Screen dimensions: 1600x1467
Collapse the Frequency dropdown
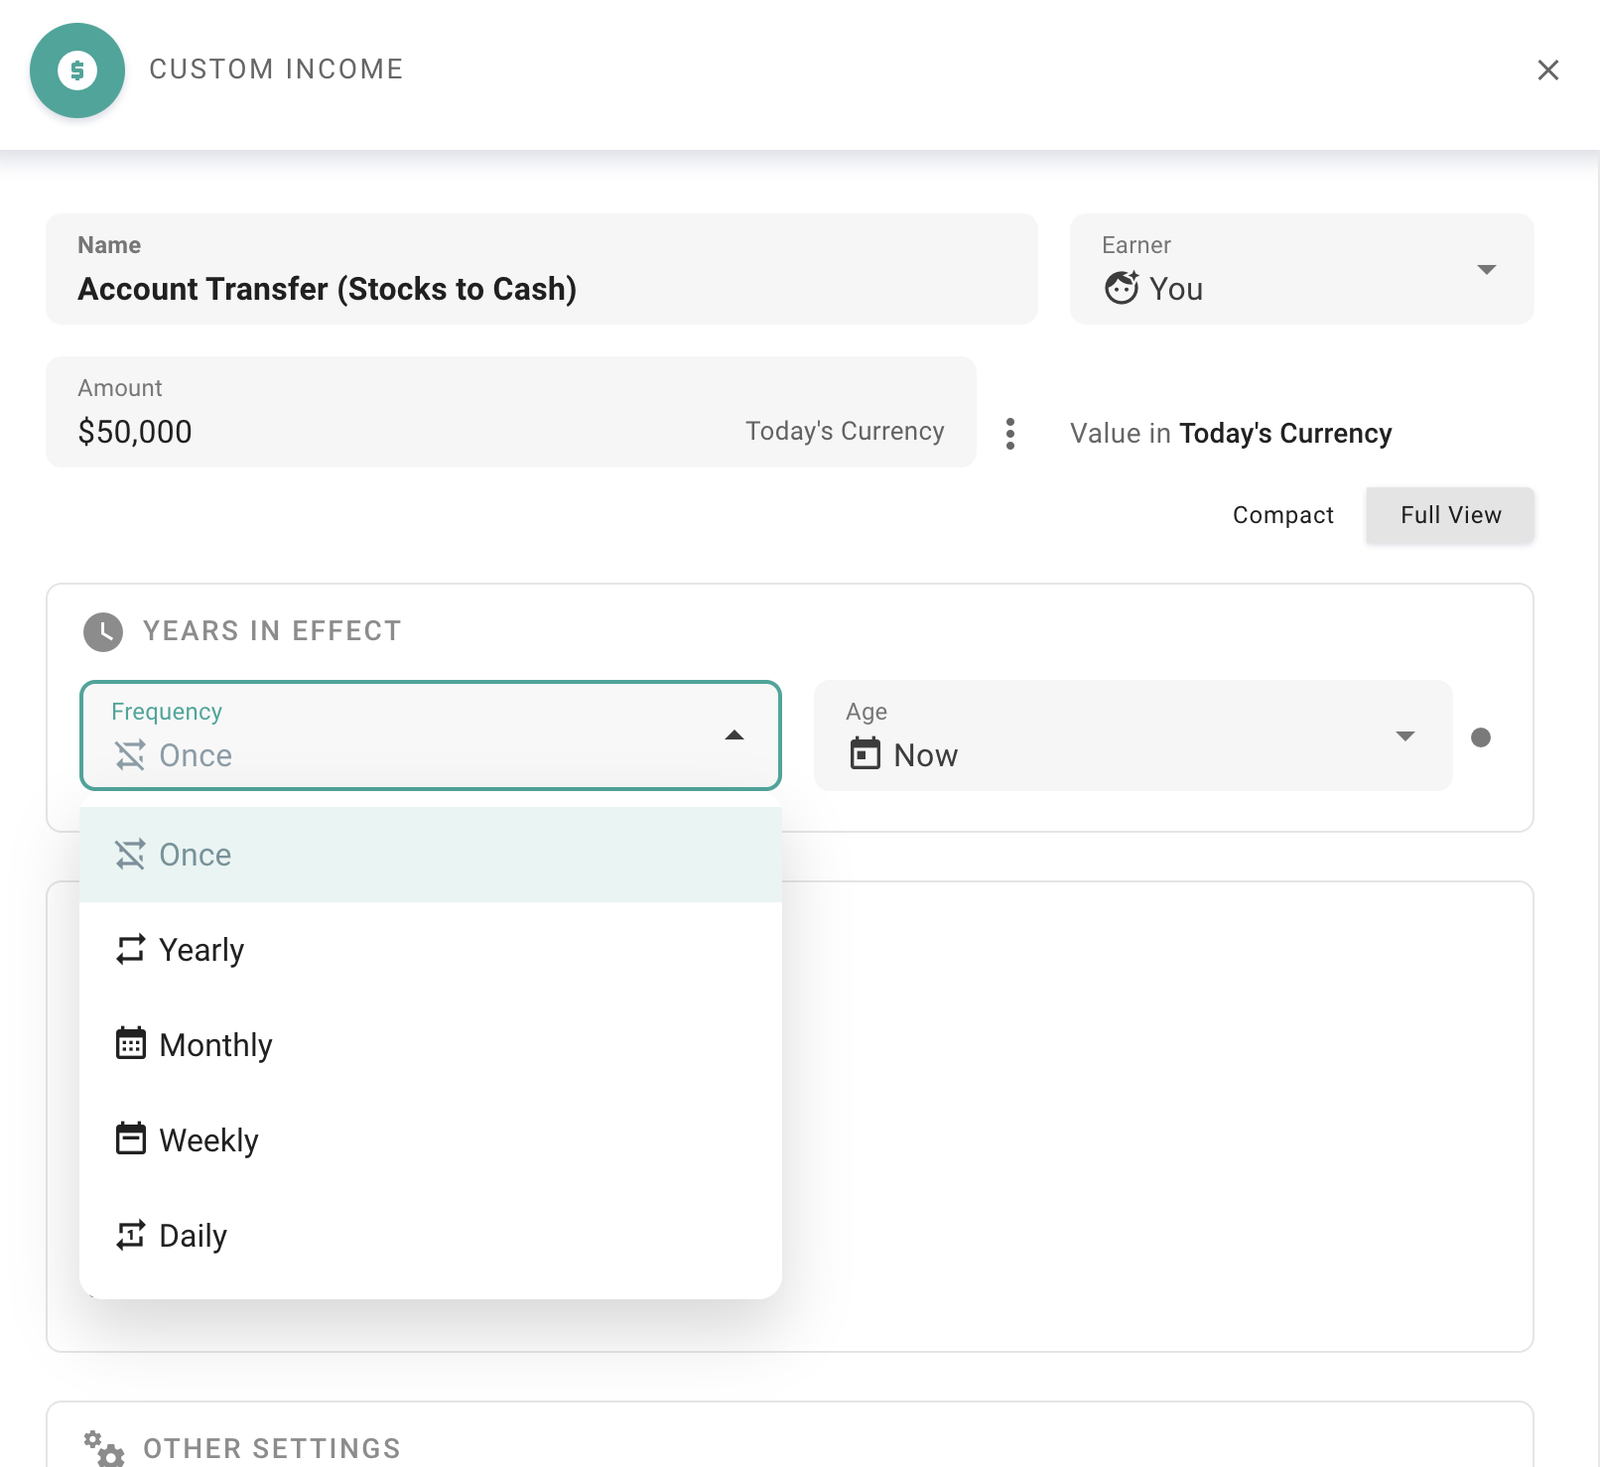coord(734,736)
